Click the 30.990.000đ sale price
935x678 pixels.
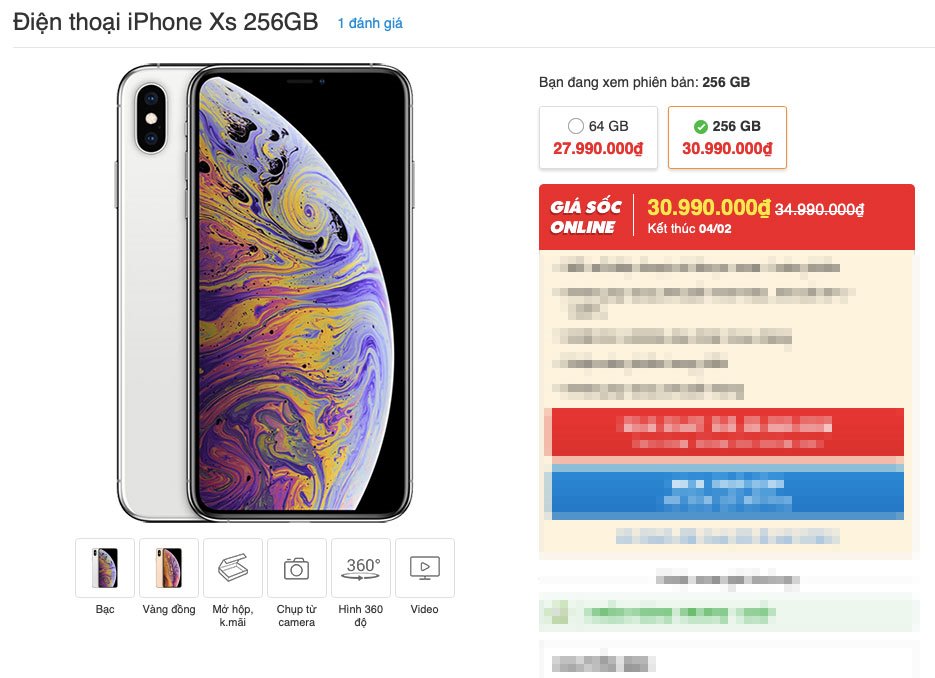tap(709, 207)
